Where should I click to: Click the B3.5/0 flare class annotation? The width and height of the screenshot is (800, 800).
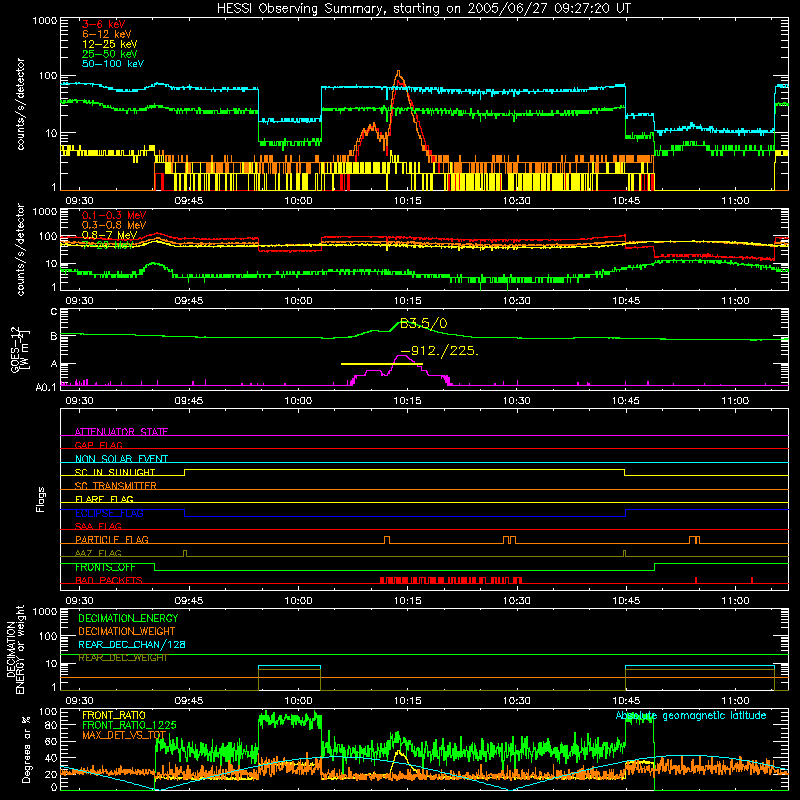click(423, 323)
